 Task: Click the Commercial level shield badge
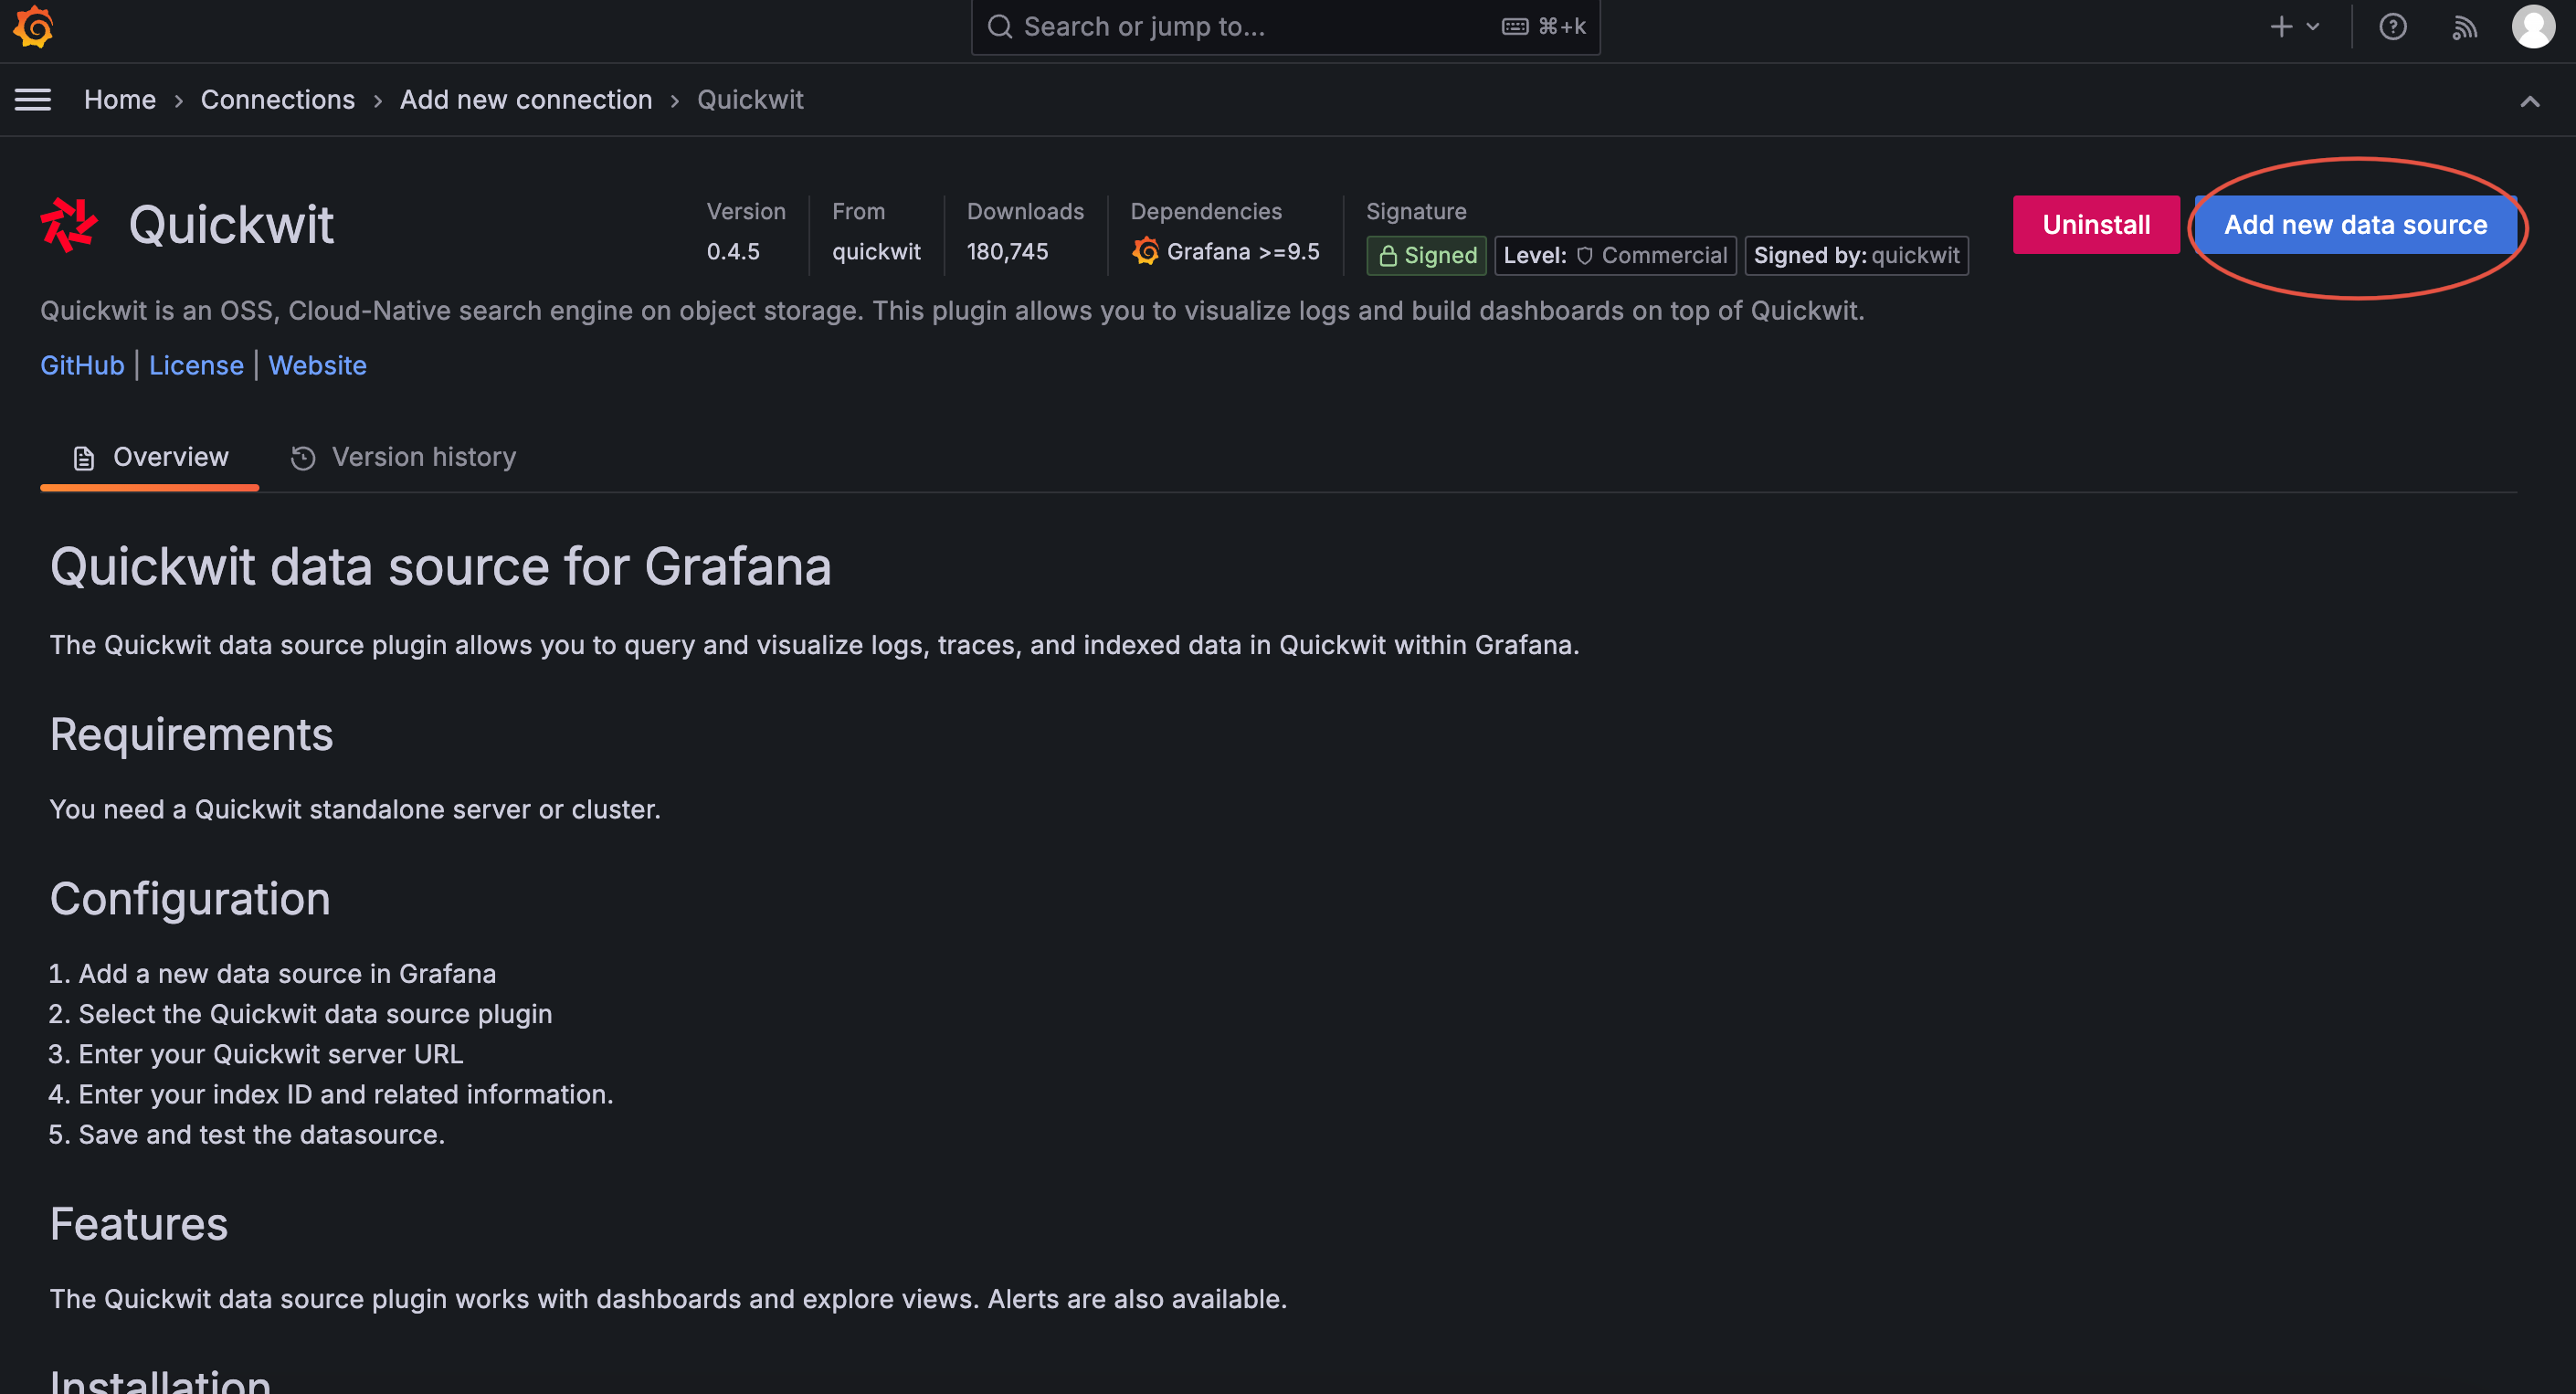[x=1615, y=255]
